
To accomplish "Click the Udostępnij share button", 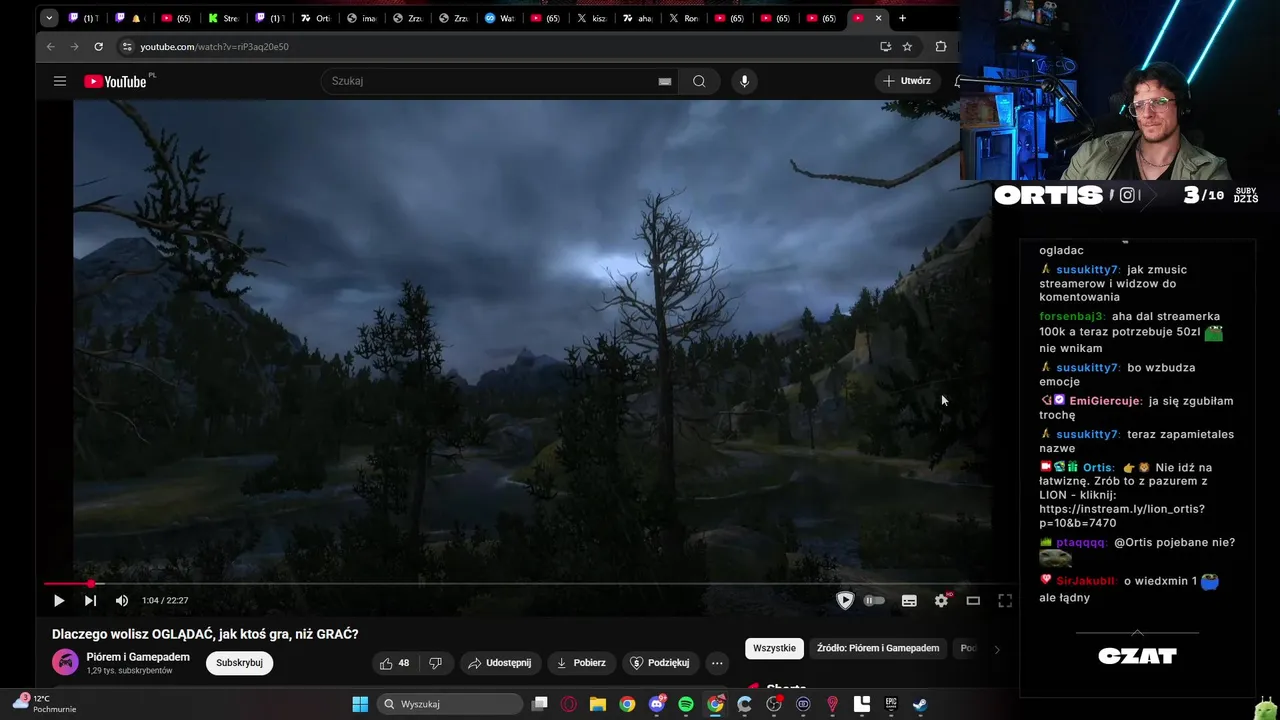I will tap(500, 663).
